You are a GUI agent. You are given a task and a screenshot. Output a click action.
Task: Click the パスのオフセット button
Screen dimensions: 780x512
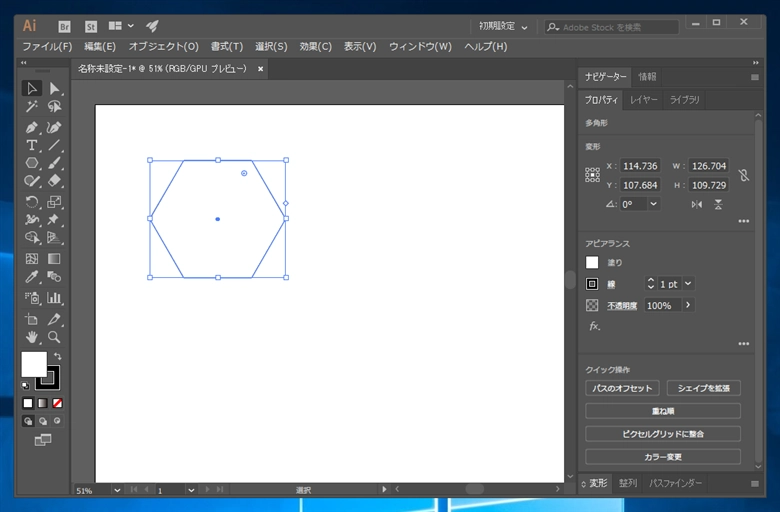[x=622, y=388]
